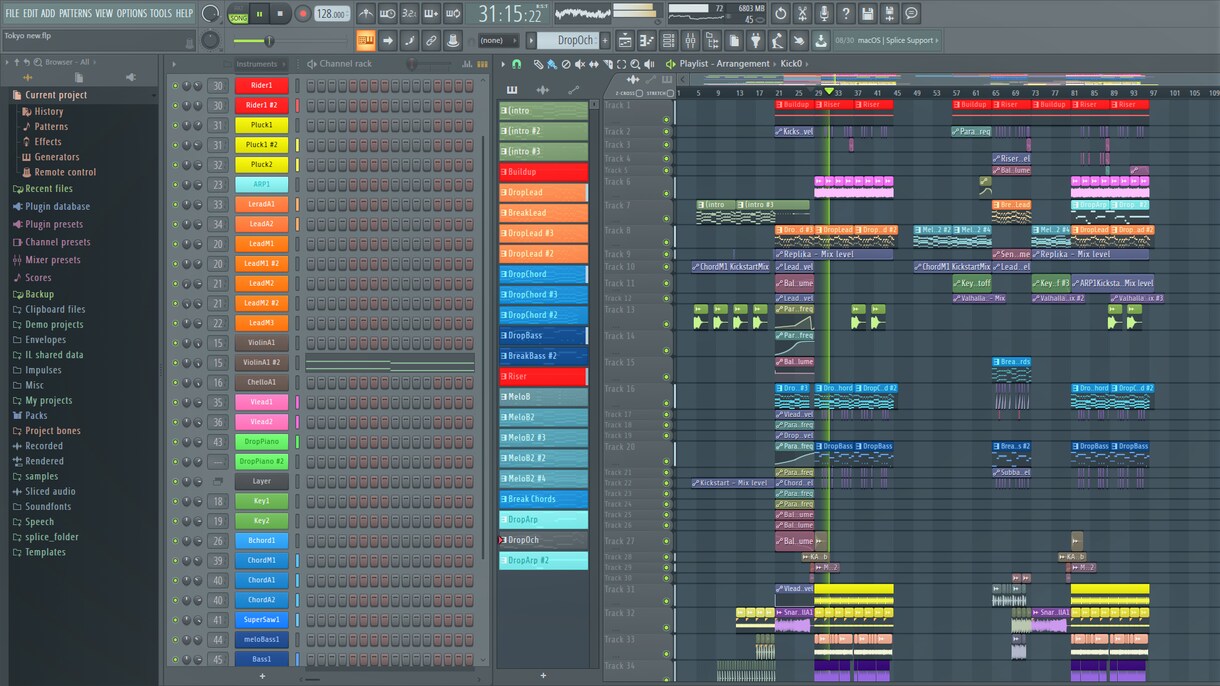
Task: Open help with the question mark icon
Action: click(x=846, y=14)
